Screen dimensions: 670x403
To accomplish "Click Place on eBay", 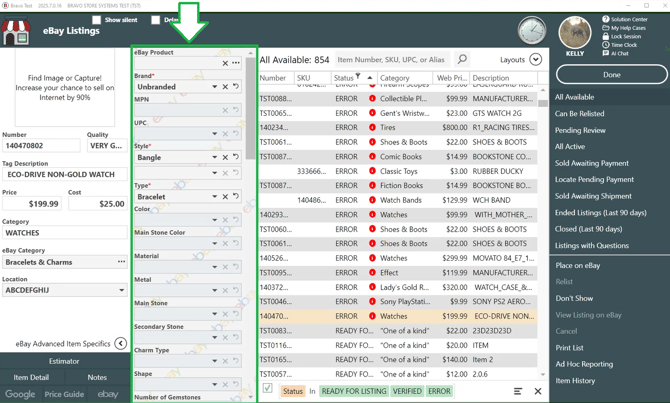I will pyautogui.click(x=578, y=265).
